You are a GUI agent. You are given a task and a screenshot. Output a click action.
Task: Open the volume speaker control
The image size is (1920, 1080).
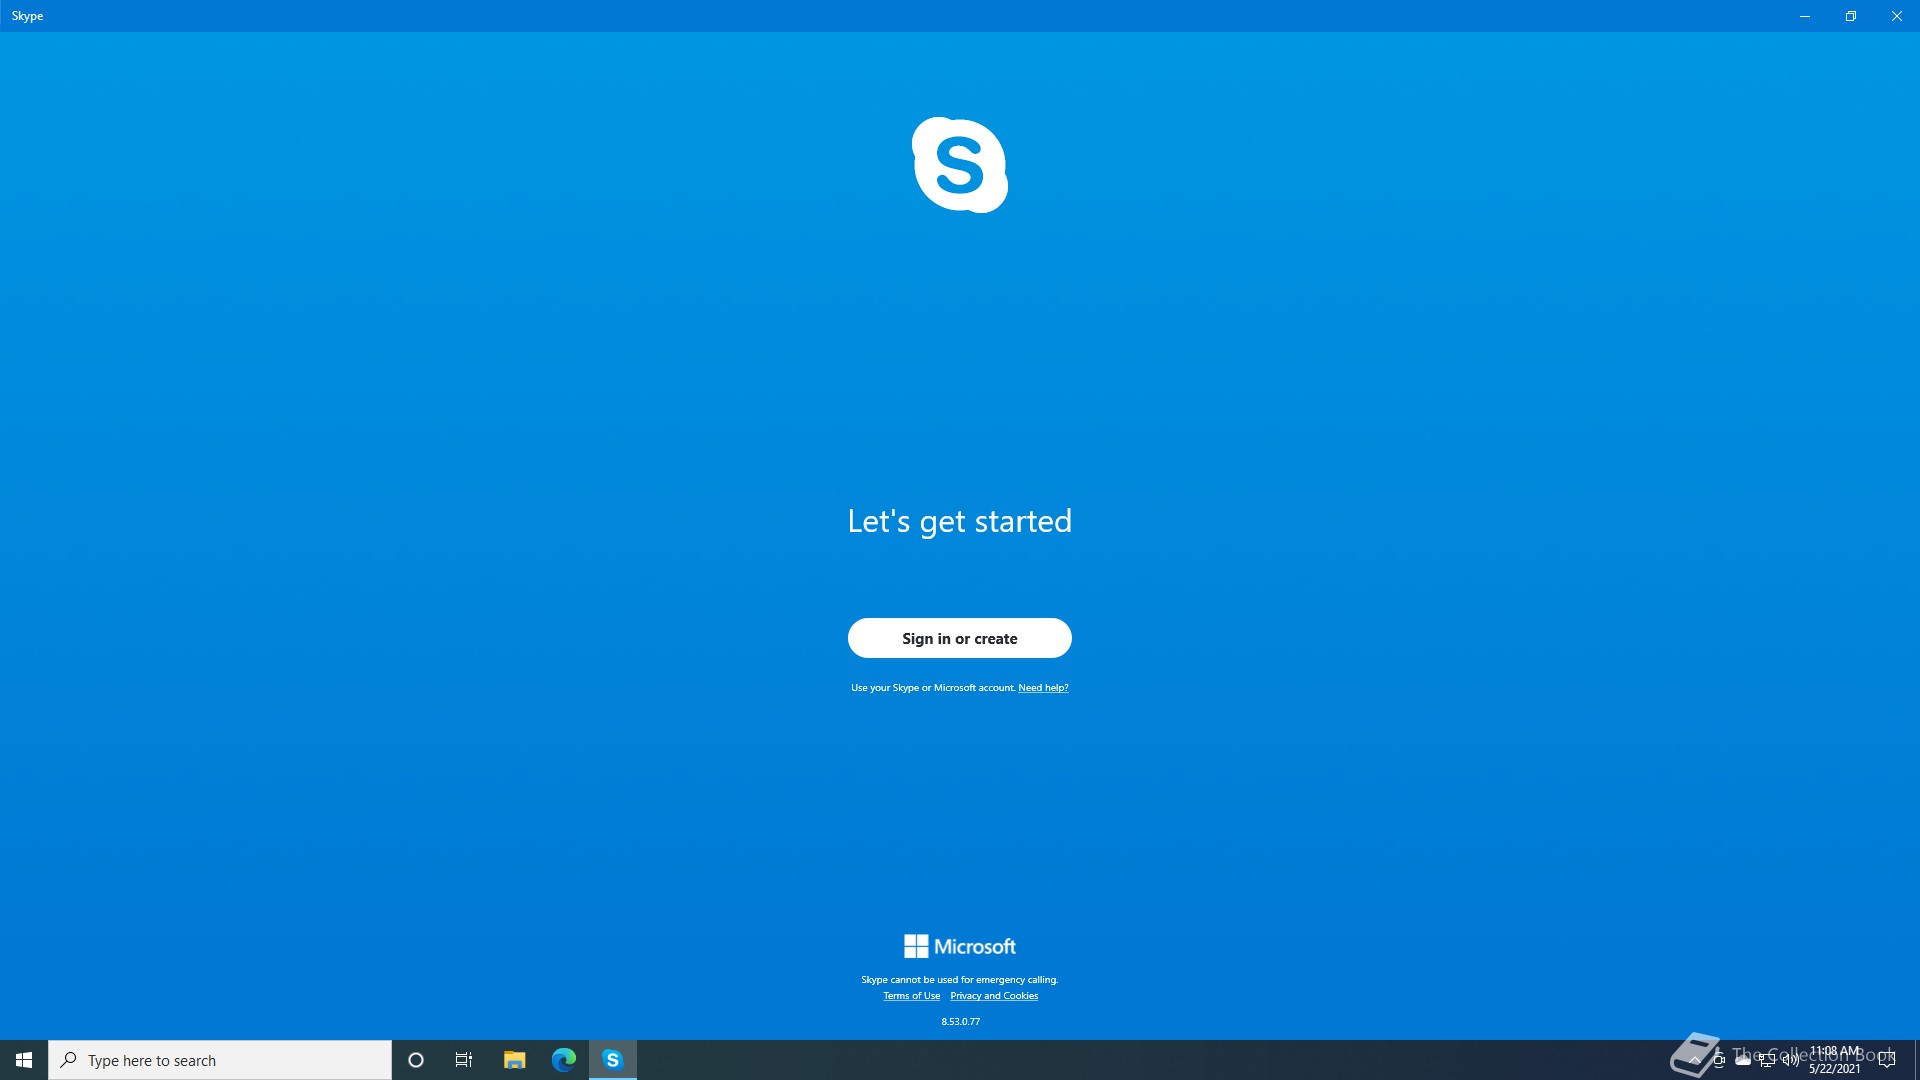coord(1791,1060)
